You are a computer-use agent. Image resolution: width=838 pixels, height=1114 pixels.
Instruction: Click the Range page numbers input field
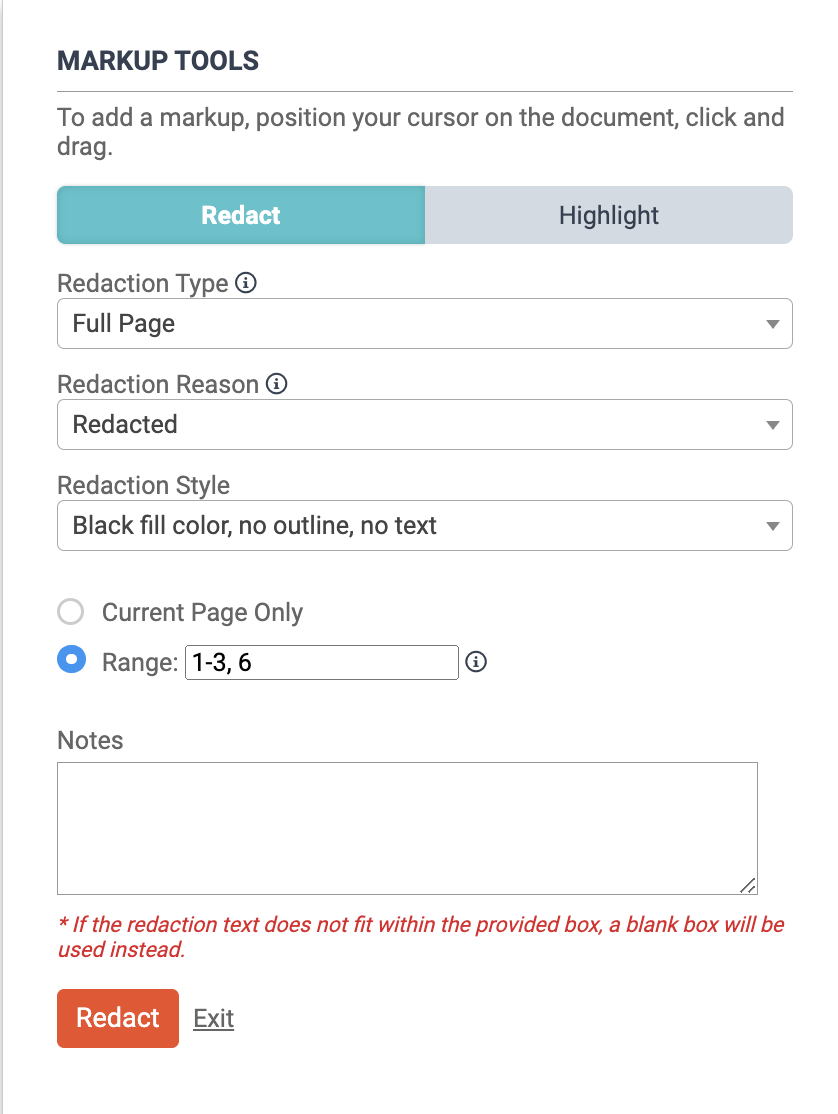tap(321, 662)
